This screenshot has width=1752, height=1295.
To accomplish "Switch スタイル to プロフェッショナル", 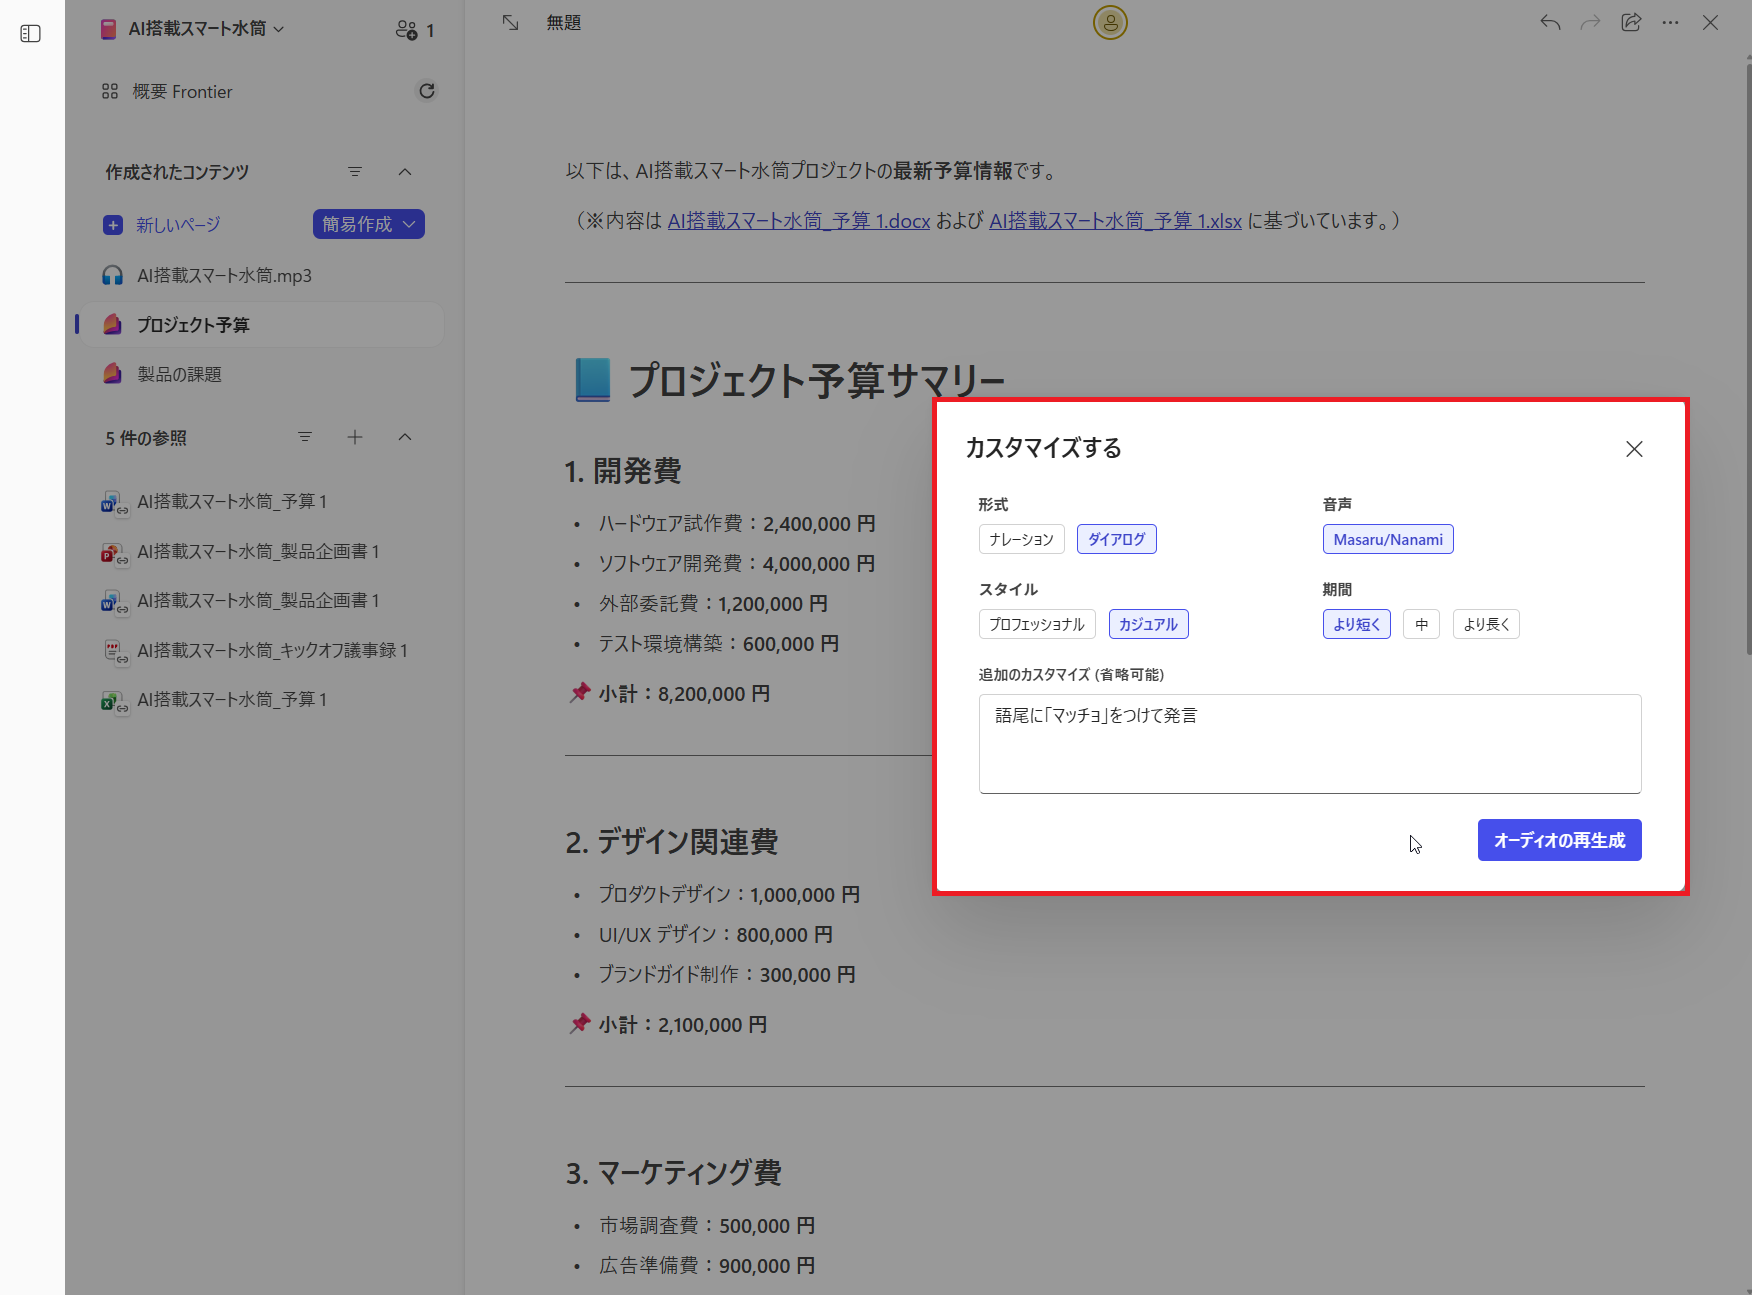I will [x=1036, y=623].
